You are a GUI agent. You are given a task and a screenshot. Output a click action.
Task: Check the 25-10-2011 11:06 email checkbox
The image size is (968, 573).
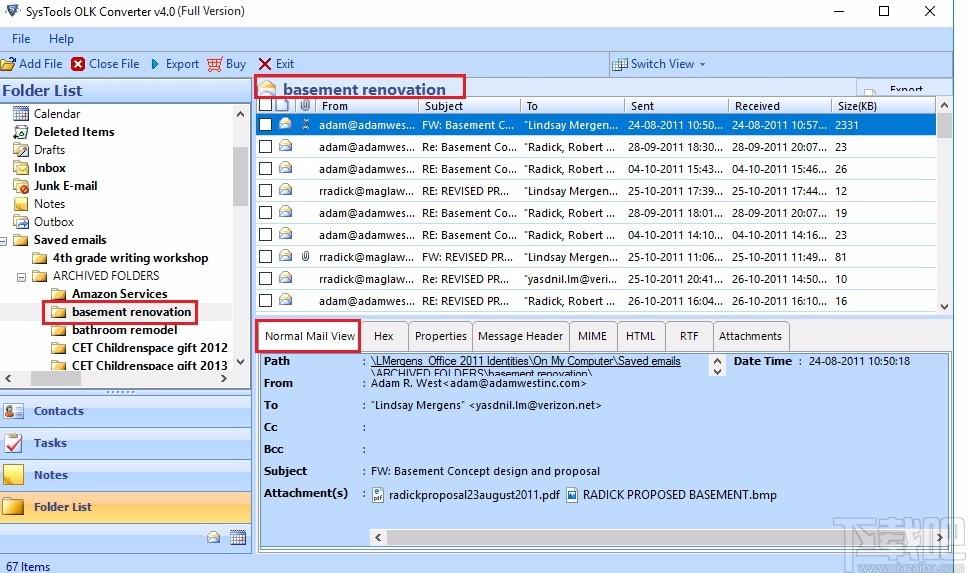(x=265, y=257)
